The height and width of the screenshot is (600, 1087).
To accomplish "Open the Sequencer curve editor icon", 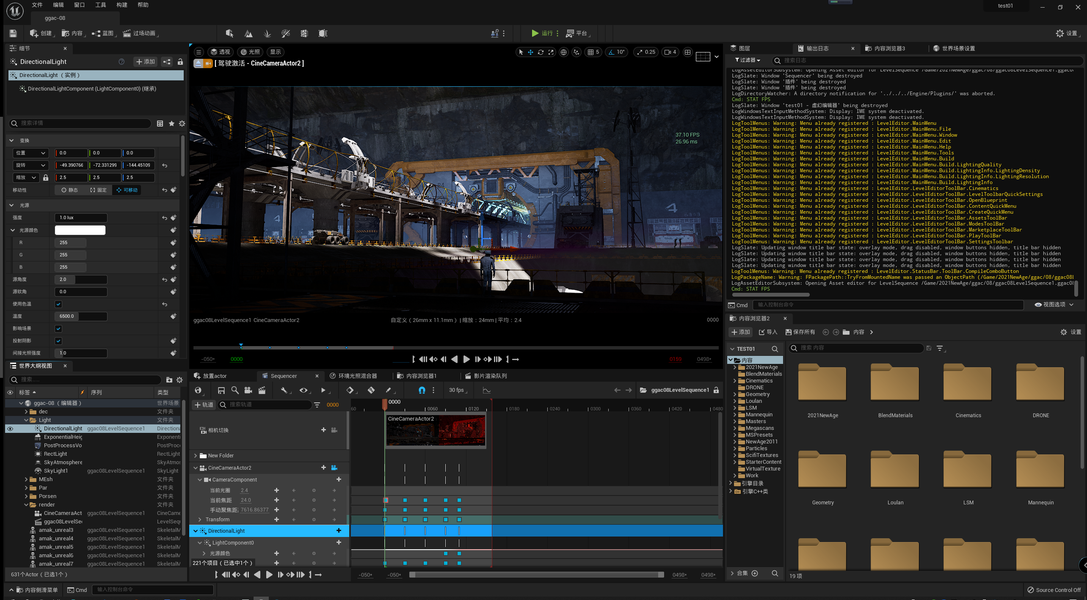I will [487, 390].
